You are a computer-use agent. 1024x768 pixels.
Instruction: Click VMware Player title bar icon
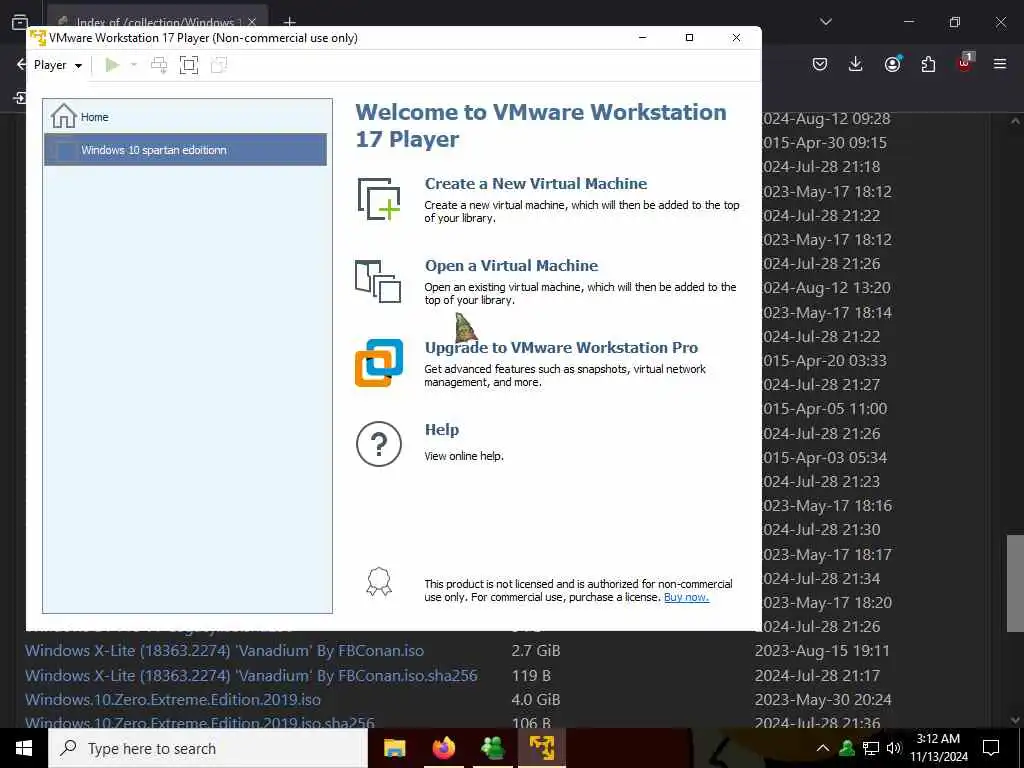[x=38, y=37]
